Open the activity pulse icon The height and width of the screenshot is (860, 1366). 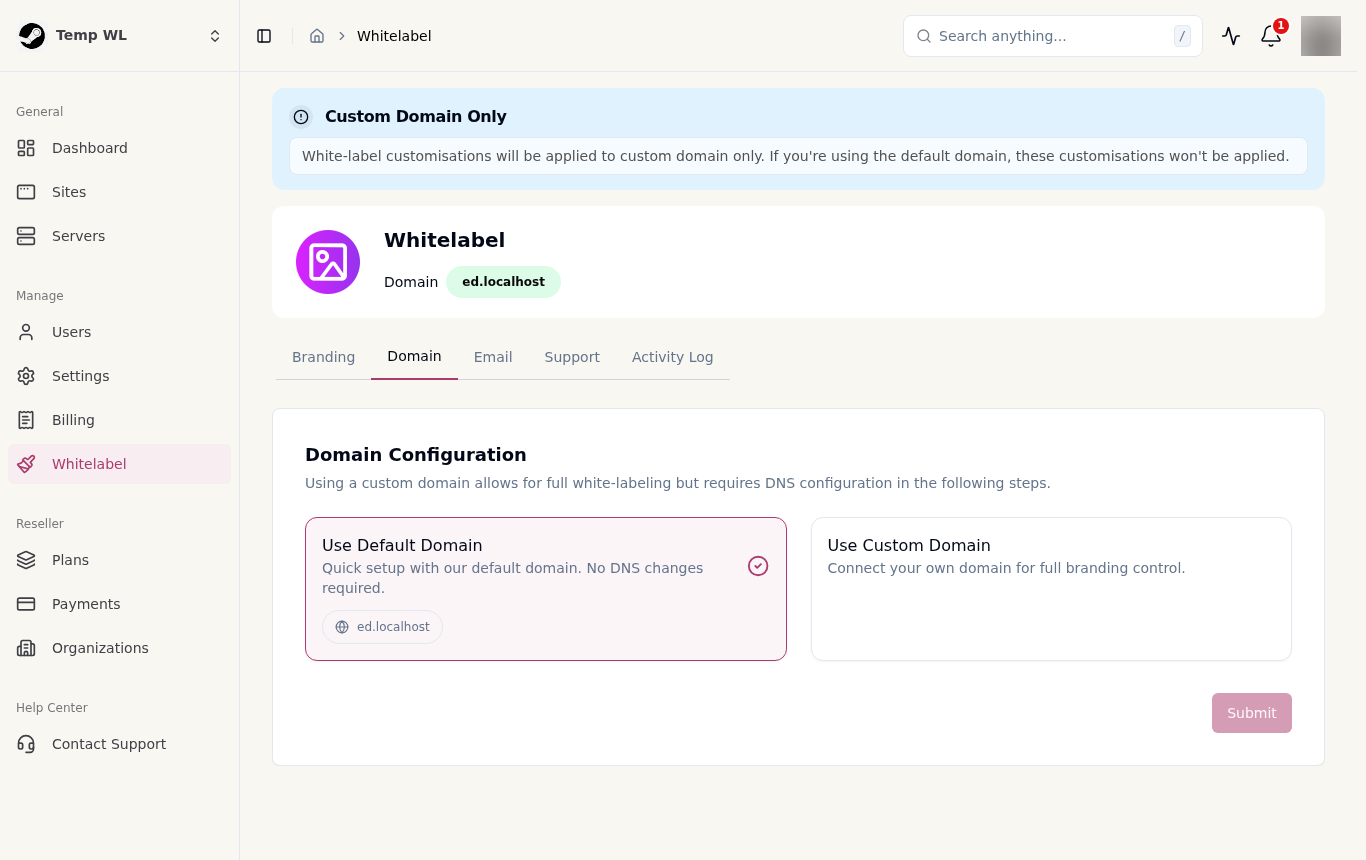[x=1231, y=36]
